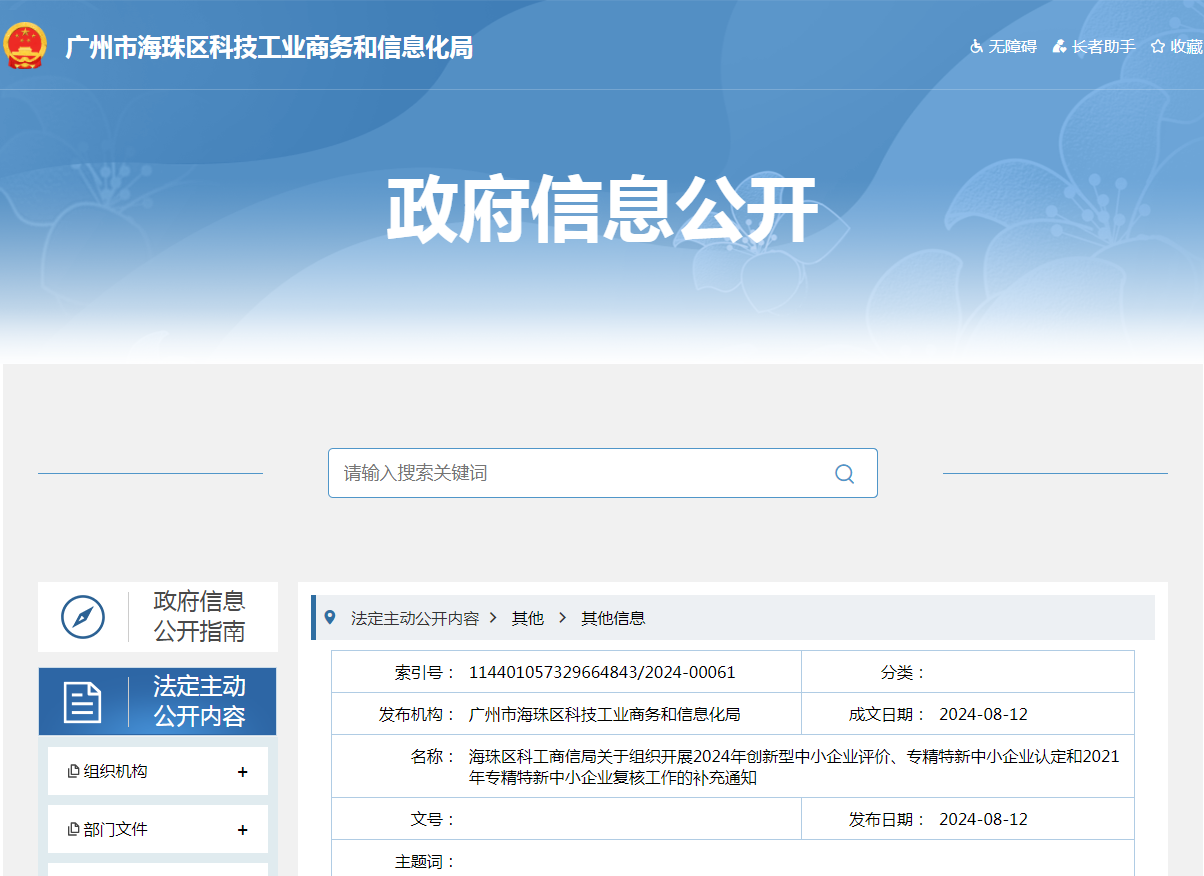Click the national emblem logo

25,46
